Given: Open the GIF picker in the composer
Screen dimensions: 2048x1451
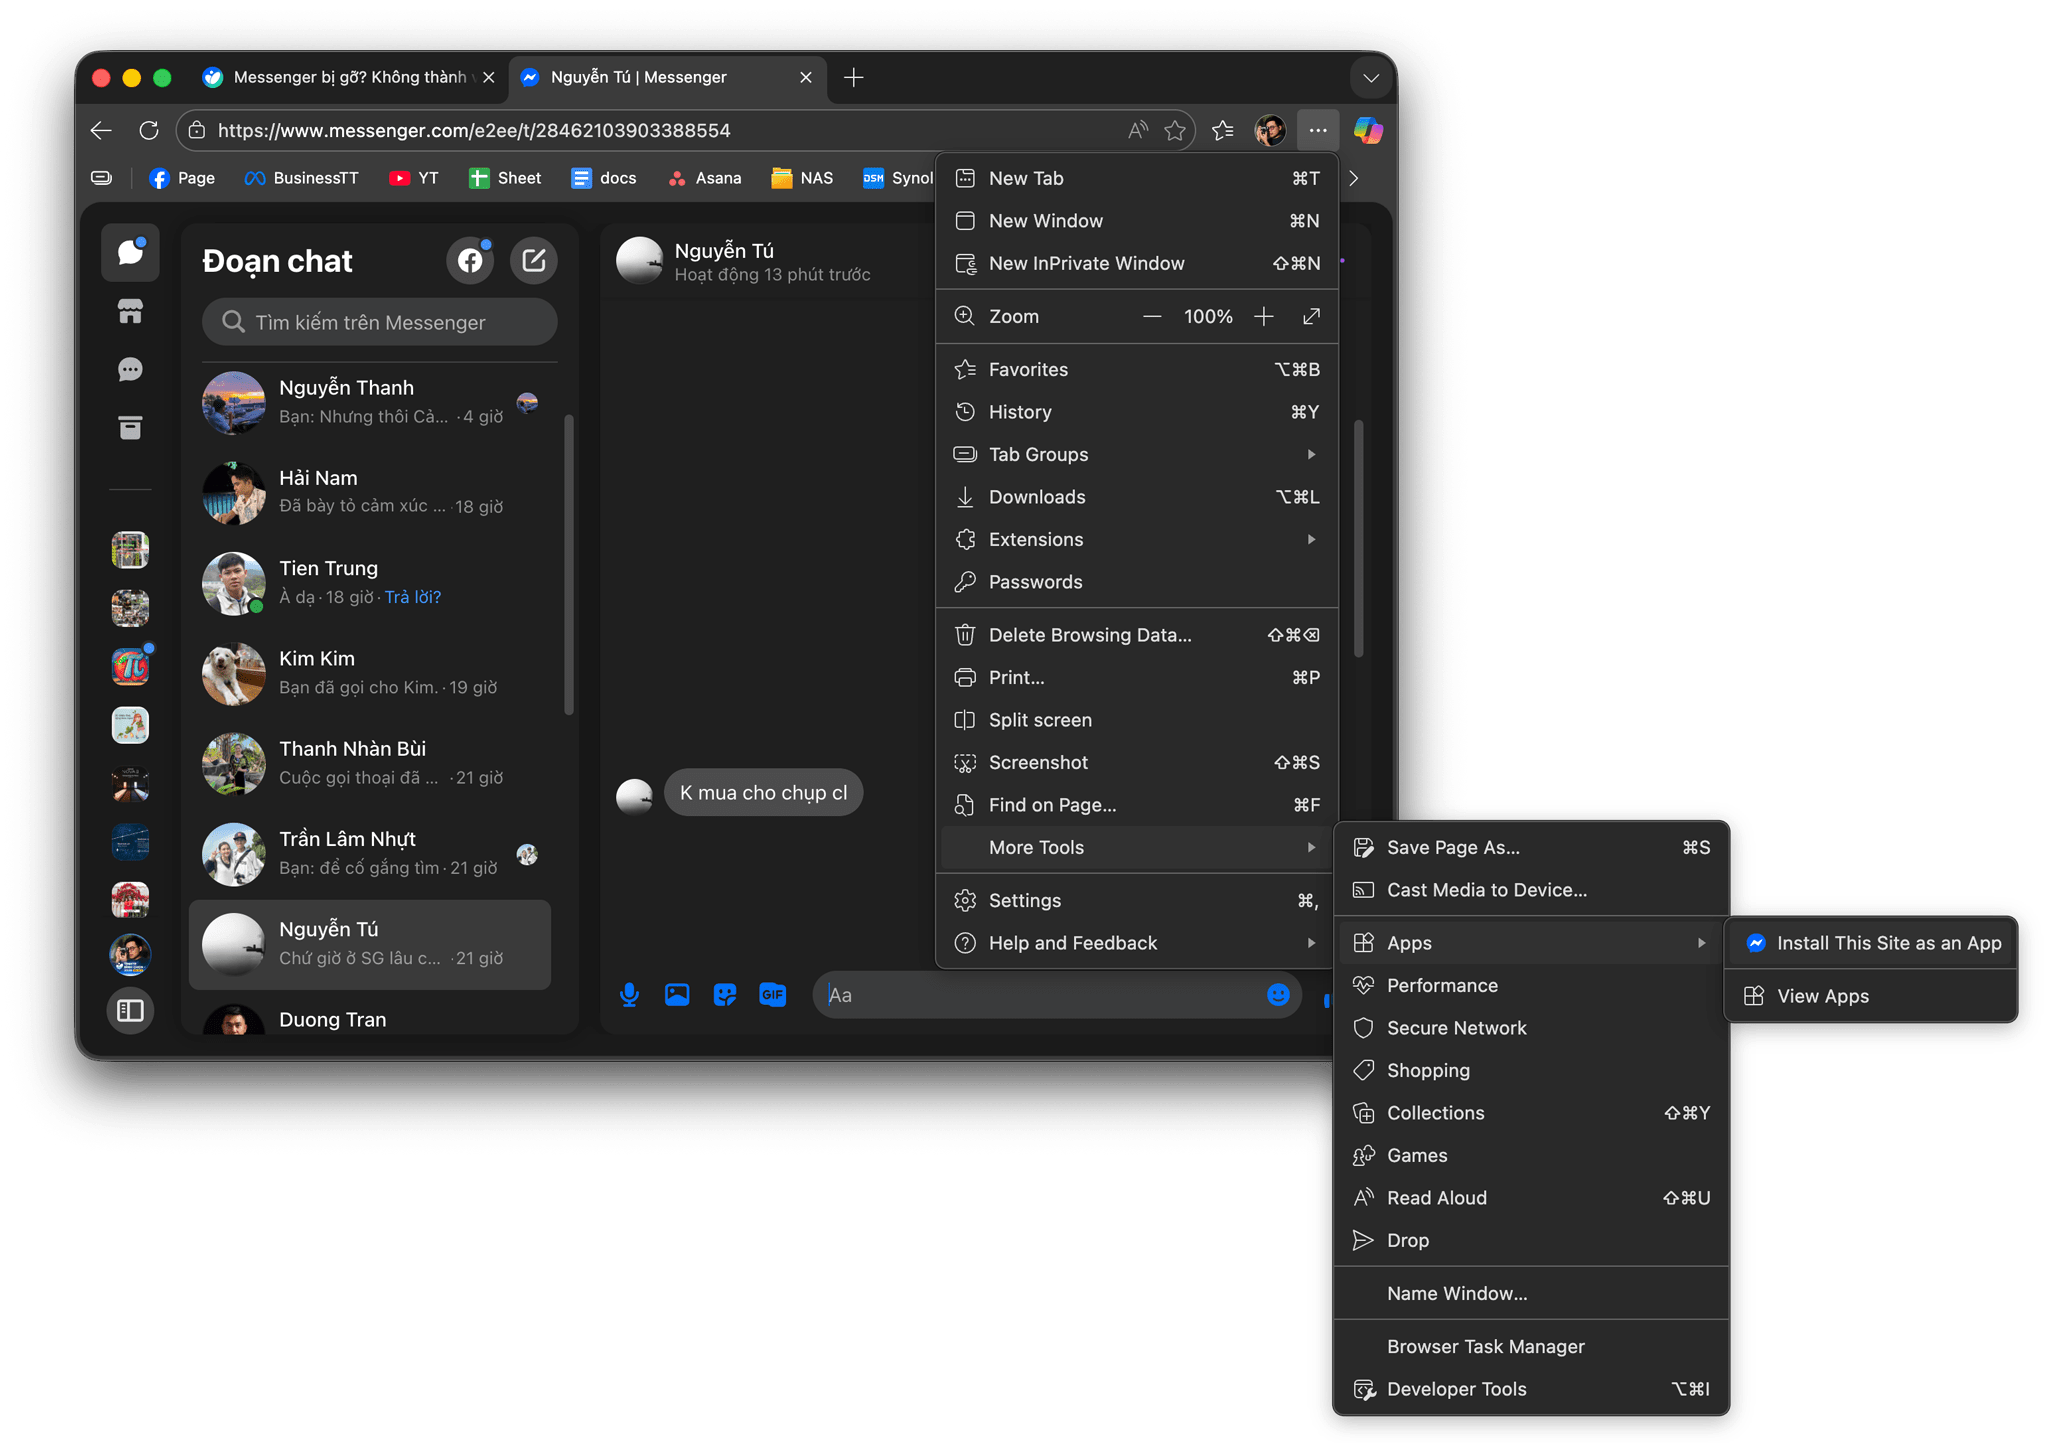Looking at the screenshot, I should click(772, 994).
